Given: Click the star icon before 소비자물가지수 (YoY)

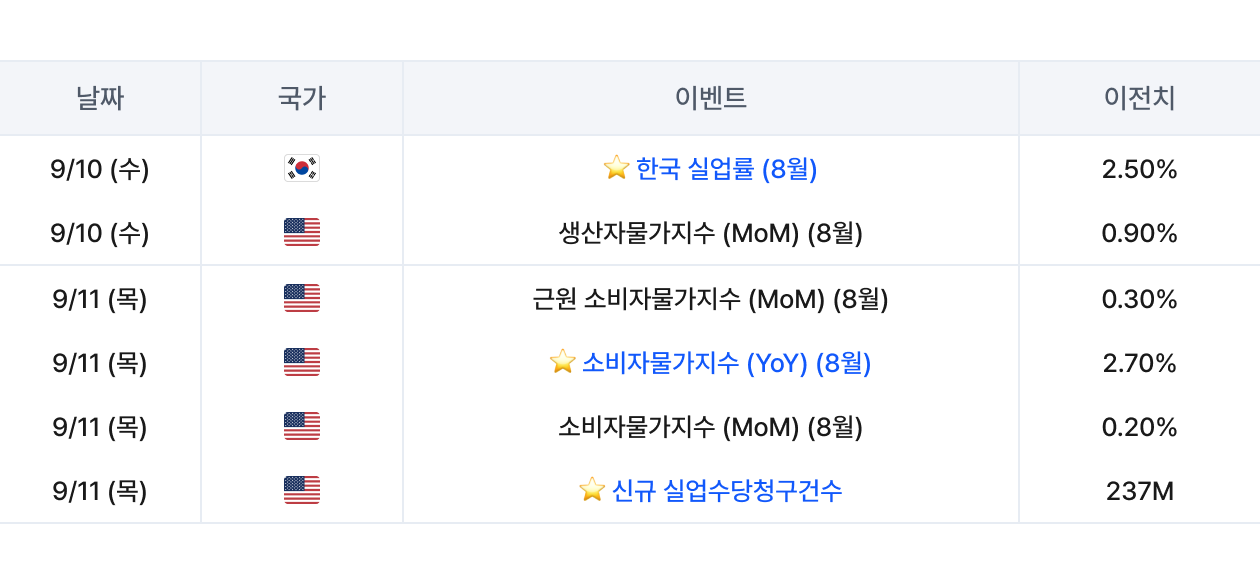Looking at the screenshot, I should (x=563, y=362).
